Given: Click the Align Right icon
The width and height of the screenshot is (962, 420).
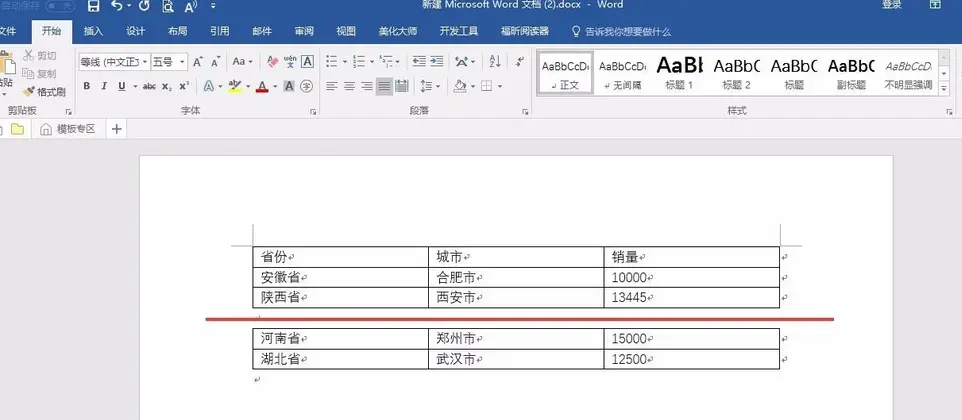Looking at the screenshot, I should [x=367, y=86].
